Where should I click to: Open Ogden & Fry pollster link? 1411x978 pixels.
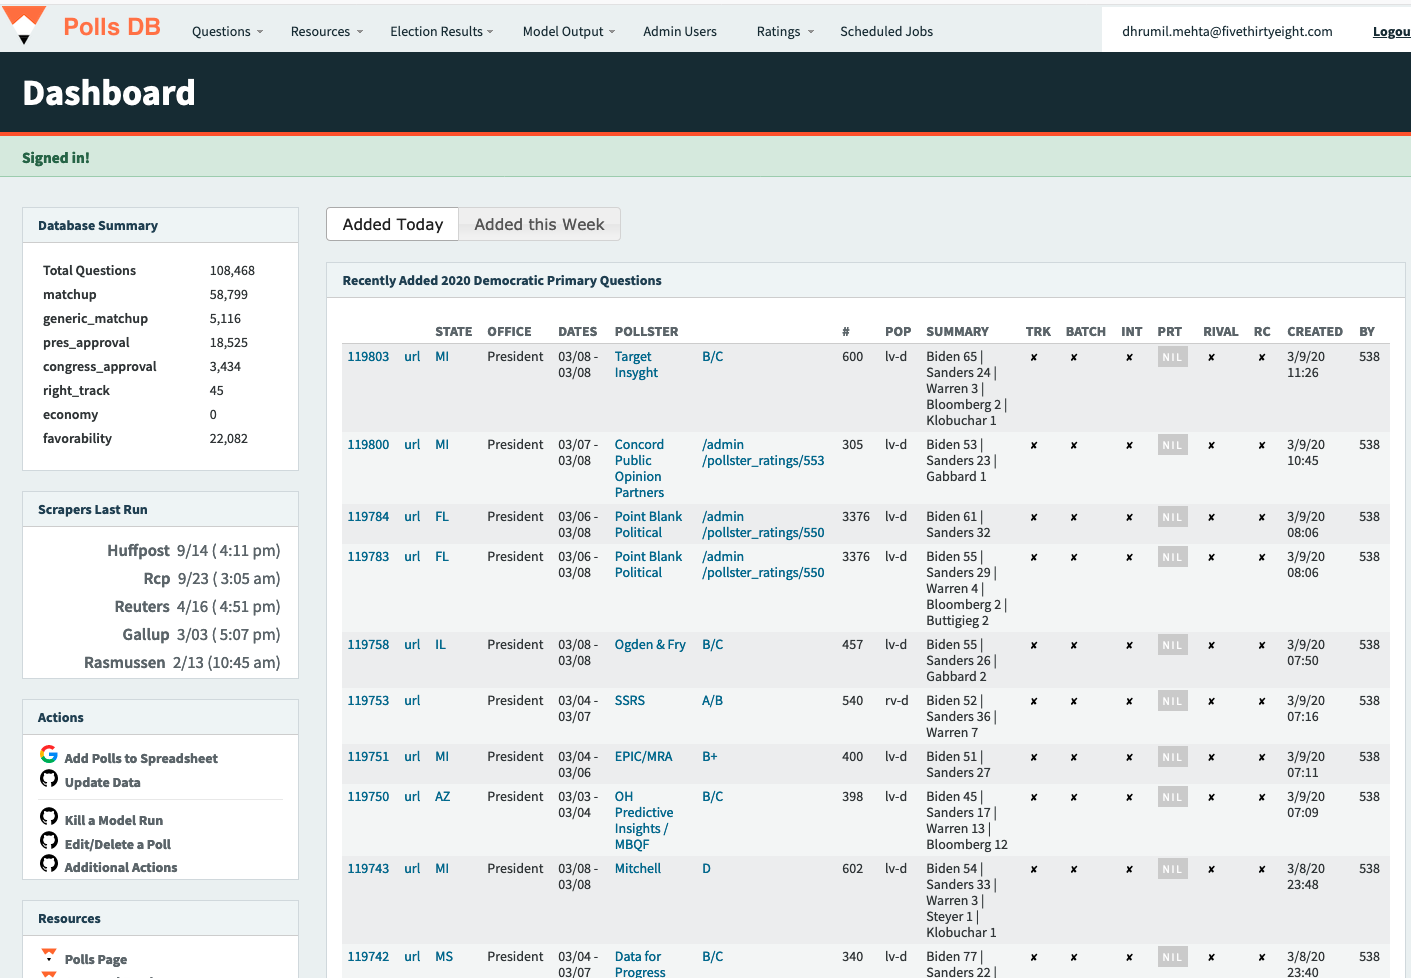click(x=650, y=645)
